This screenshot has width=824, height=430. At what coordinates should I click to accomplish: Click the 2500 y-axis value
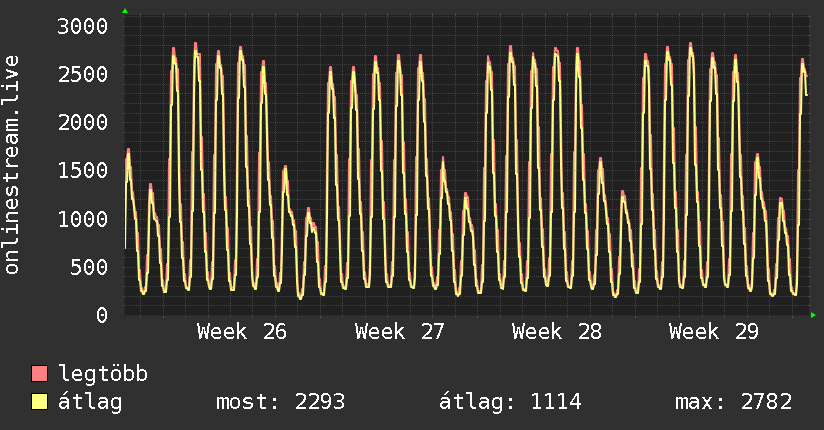pos(83,74)
